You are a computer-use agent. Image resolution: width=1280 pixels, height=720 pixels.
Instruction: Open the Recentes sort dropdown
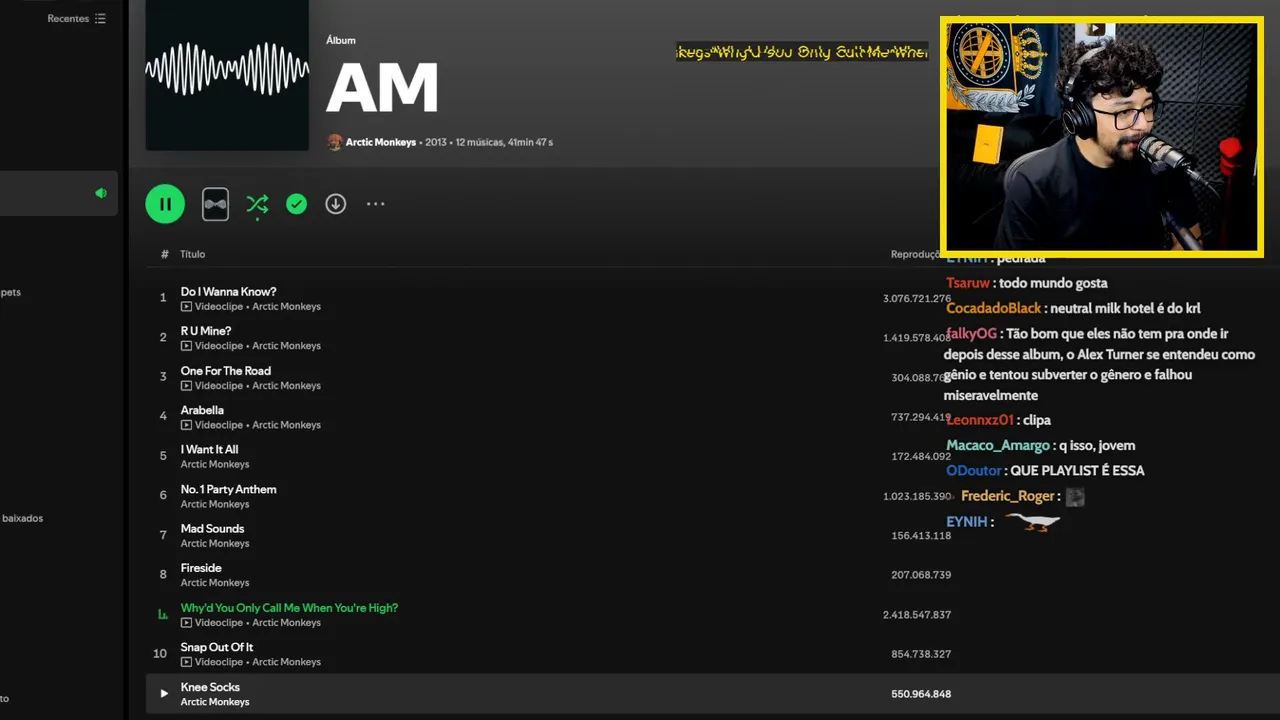coord(76,19)
